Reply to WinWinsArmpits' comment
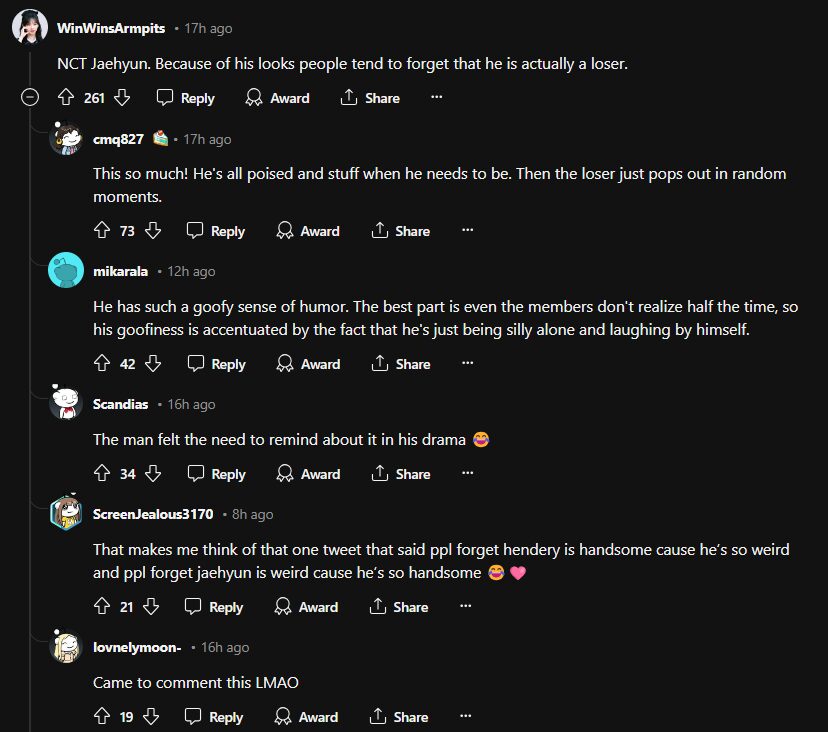Image resolution: width=828 pixels, height=732 pixels. pos(186,98)
